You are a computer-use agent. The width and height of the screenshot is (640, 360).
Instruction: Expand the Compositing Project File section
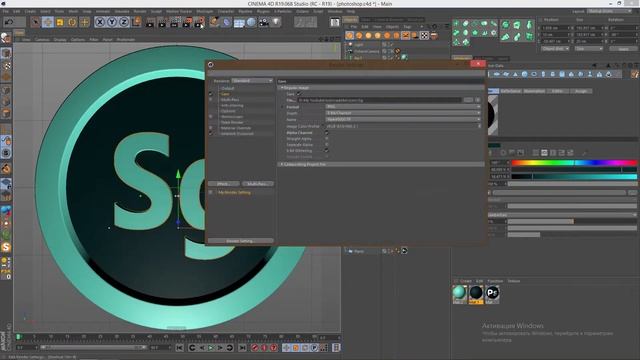click(281, 164)
